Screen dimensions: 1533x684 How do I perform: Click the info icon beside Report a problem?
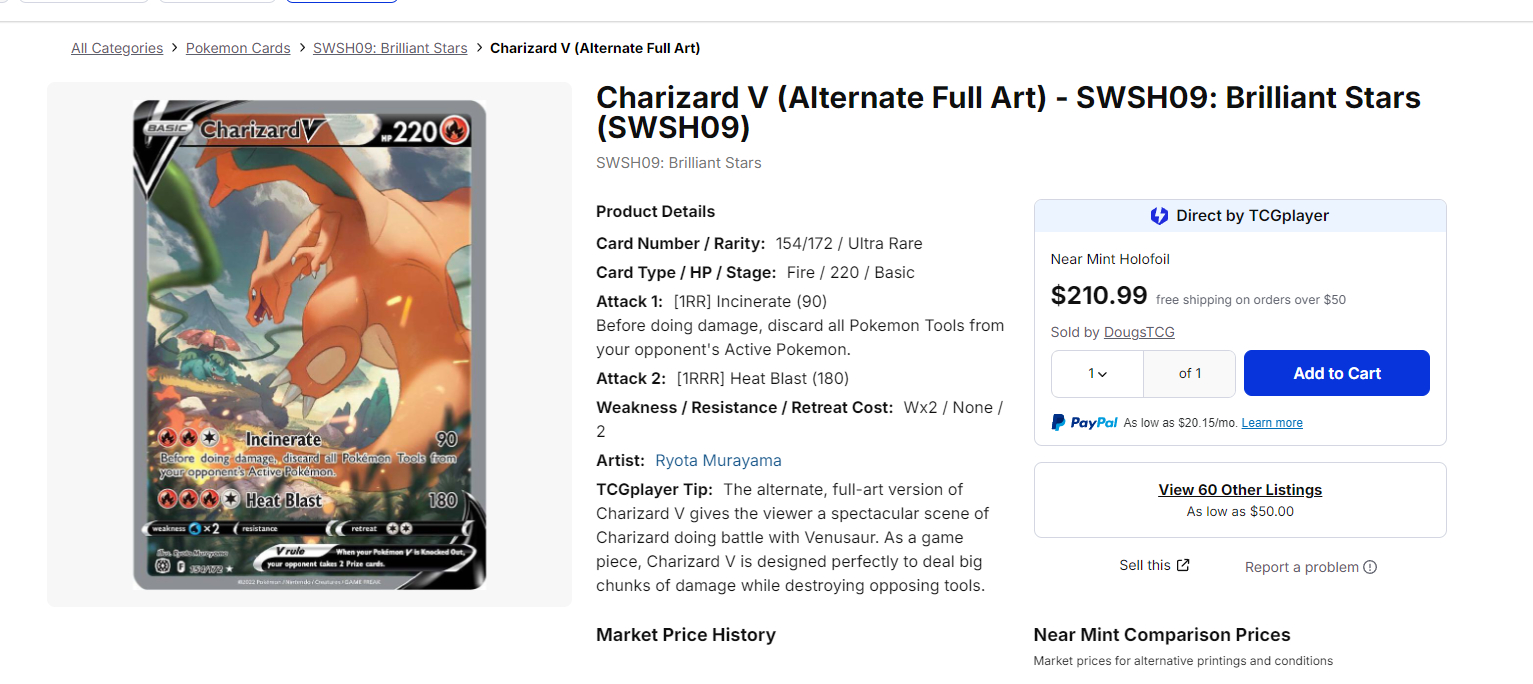(1370, 567)
